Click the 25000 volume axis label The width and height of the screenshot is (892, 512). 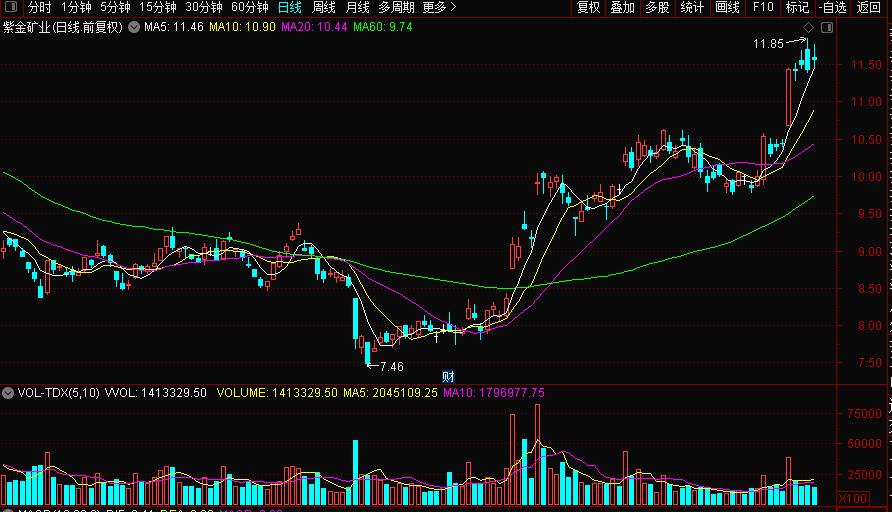pyautogui.click(x=864, y=474)
